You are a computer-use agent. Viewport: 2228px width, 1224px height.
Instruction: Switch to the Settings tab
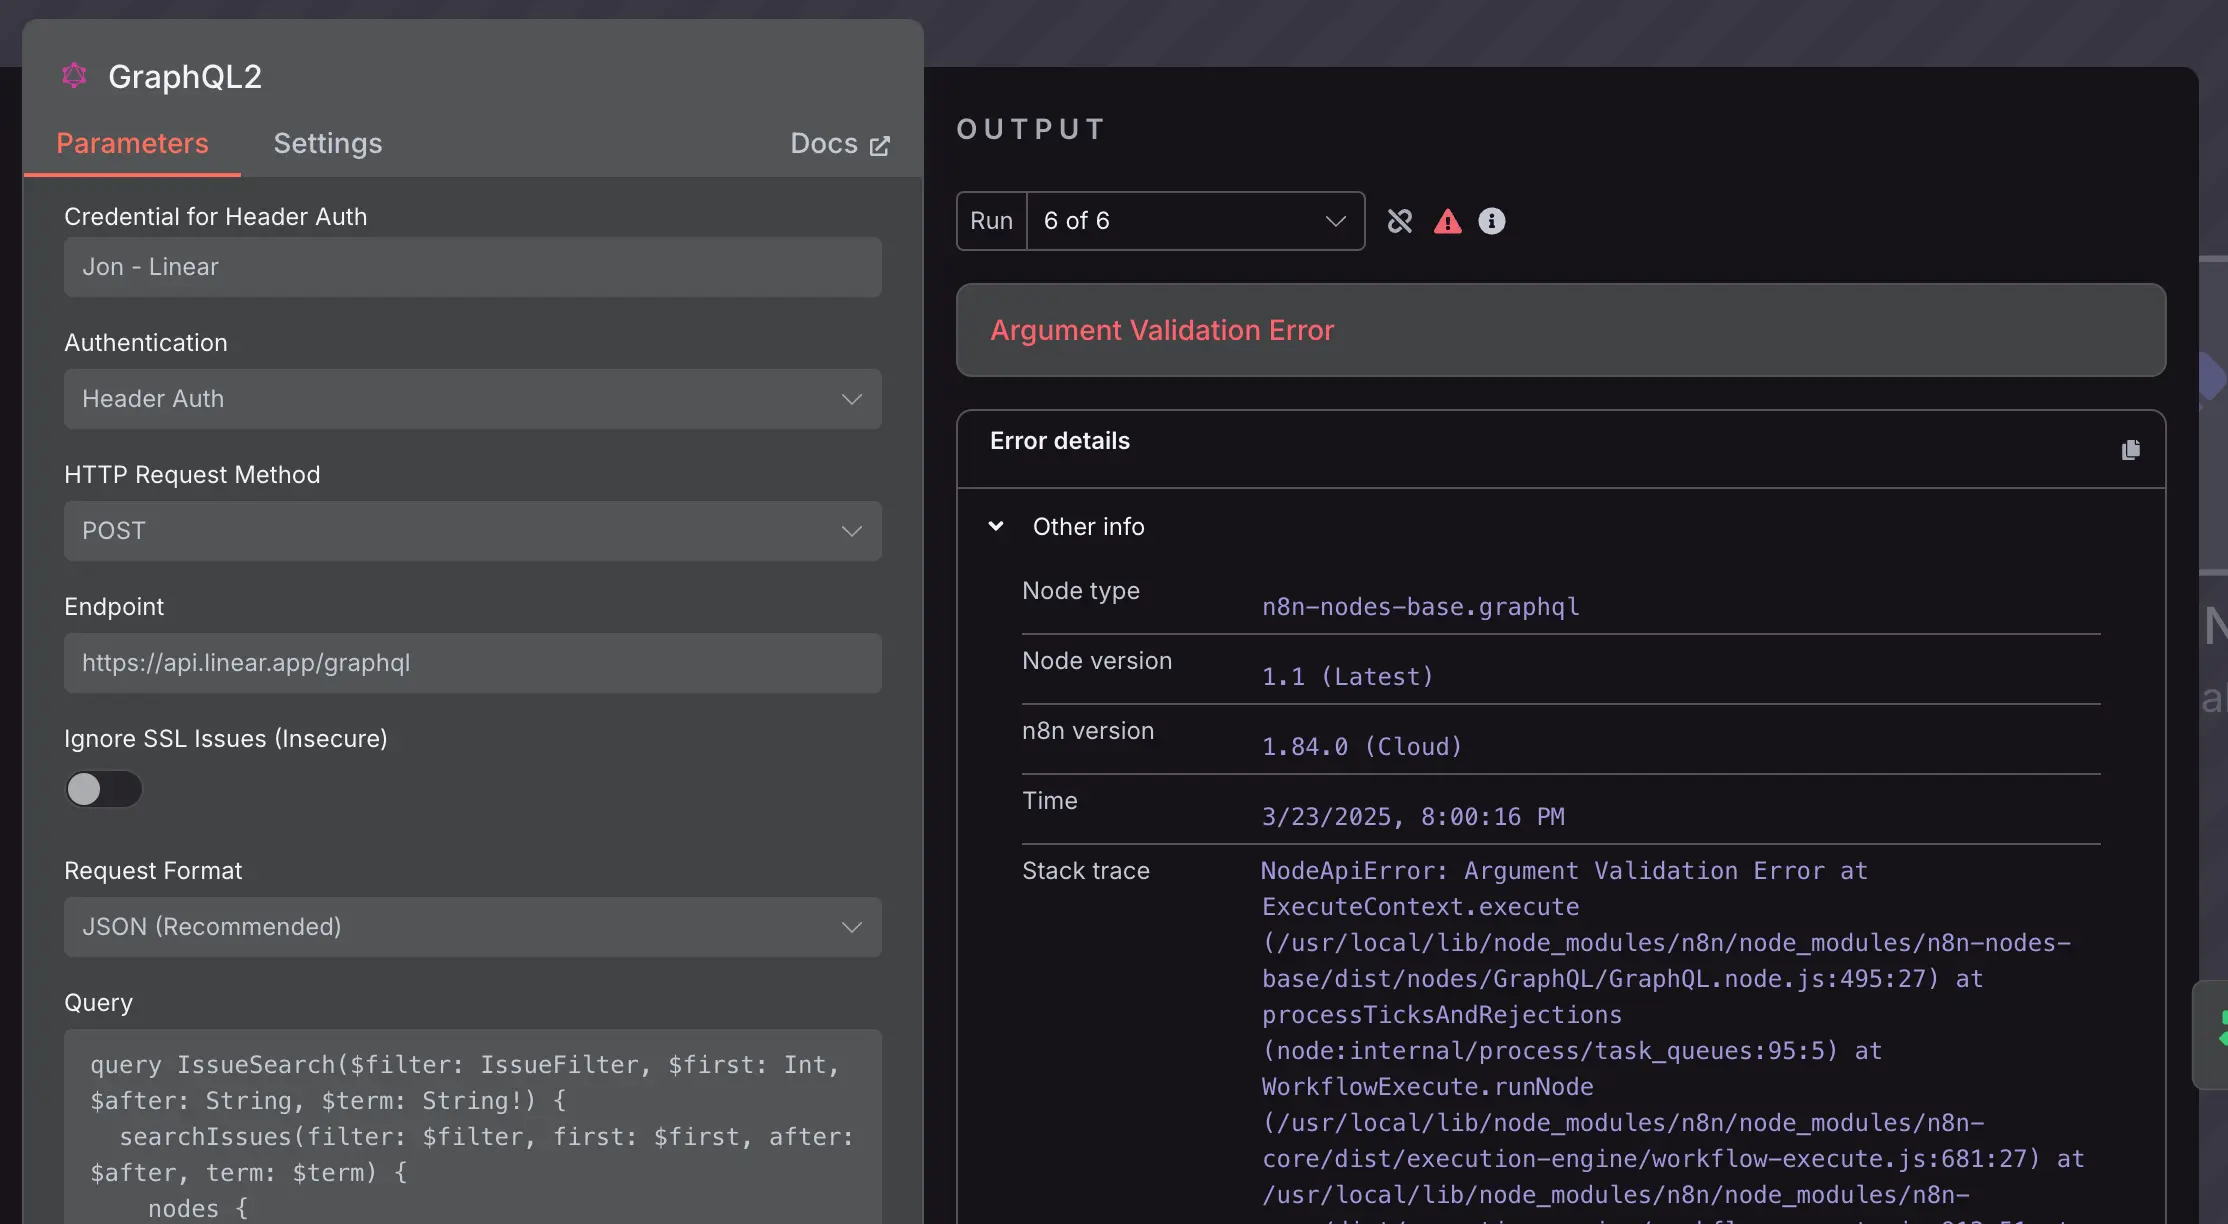pyautogui.click(x=328, y=144)
